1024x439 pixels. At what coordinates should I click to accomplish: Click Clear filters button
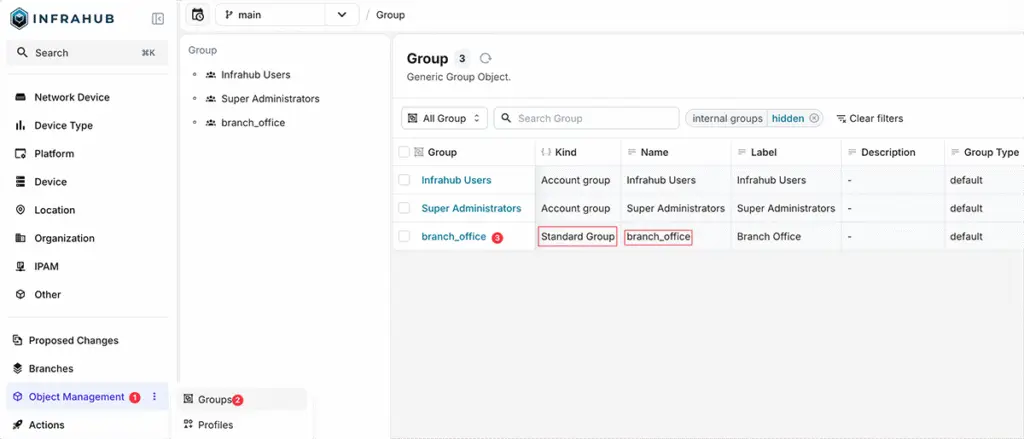coord(869,118)
